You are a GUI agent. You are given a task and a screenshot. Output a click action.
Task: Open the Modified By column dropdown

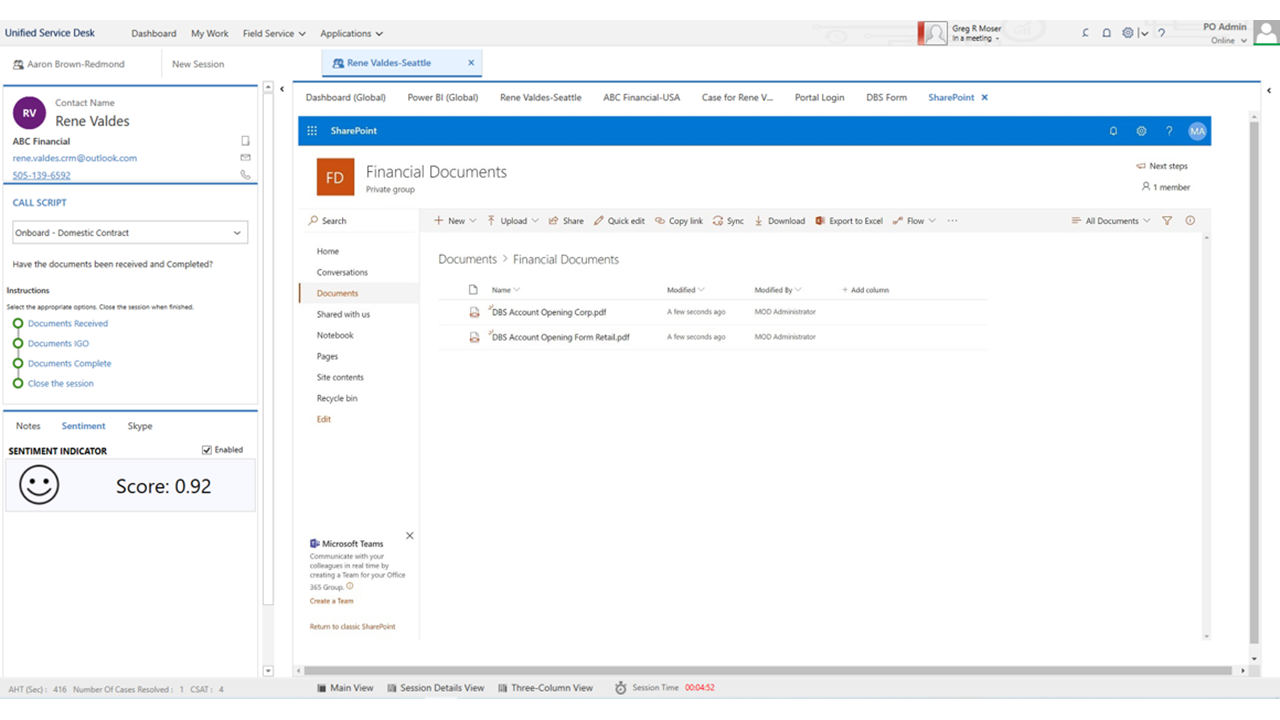(x=778, y=290)
